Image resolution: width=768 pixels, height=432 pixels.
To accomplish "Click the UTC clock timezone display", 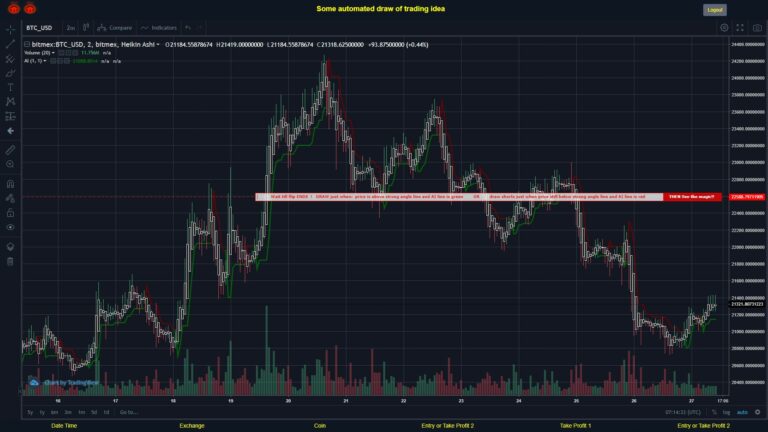I will click(683, 412).
